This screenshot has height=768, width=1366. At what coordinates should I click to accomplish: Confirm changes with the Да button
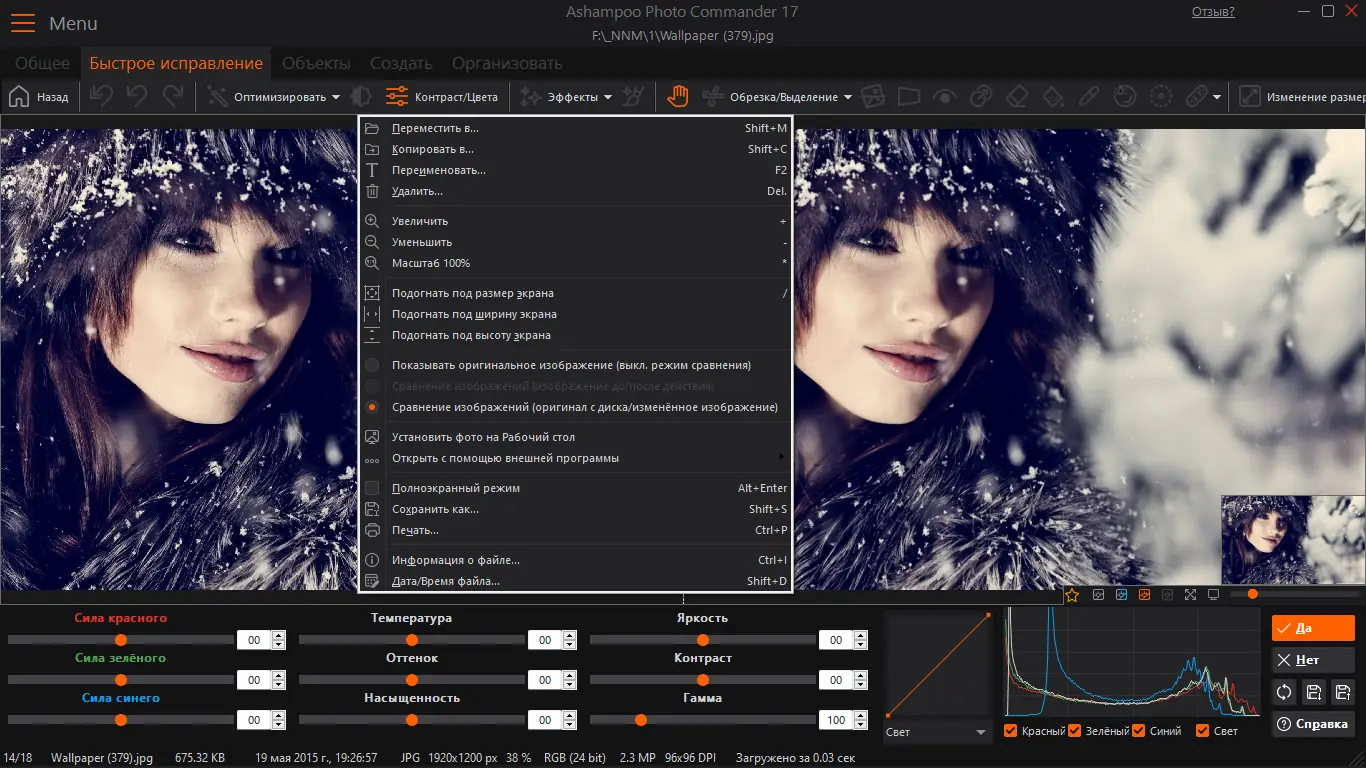(1312, 627)
